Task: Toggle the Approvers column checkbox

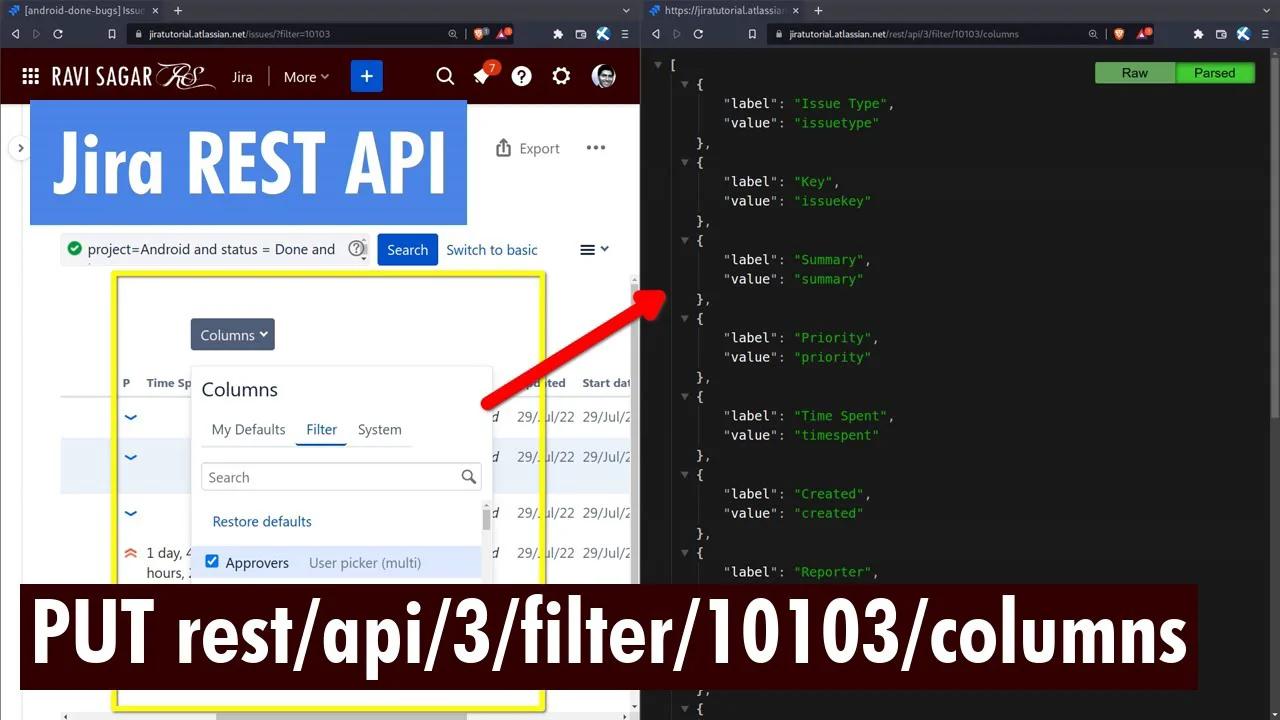Action: [x=212, y=561]
